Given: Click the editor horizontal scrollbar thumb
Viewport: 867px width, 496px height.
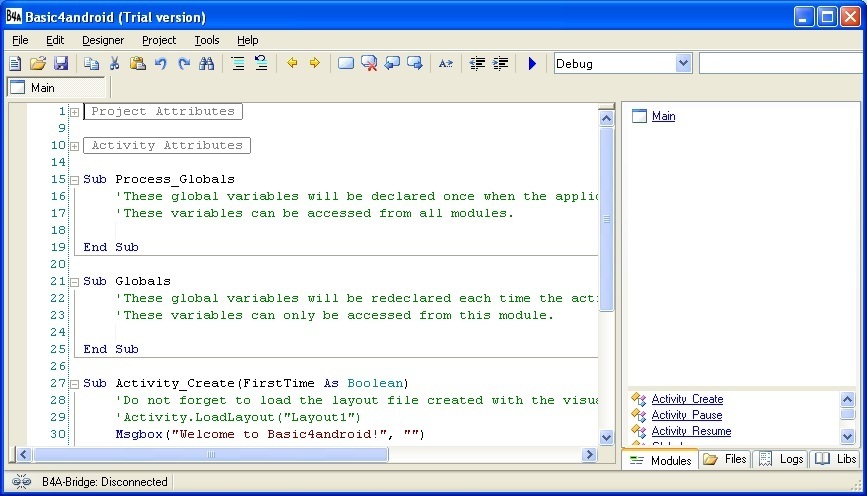Looking at the screenshot, I should pyautogui.click(x=211, y=455).
